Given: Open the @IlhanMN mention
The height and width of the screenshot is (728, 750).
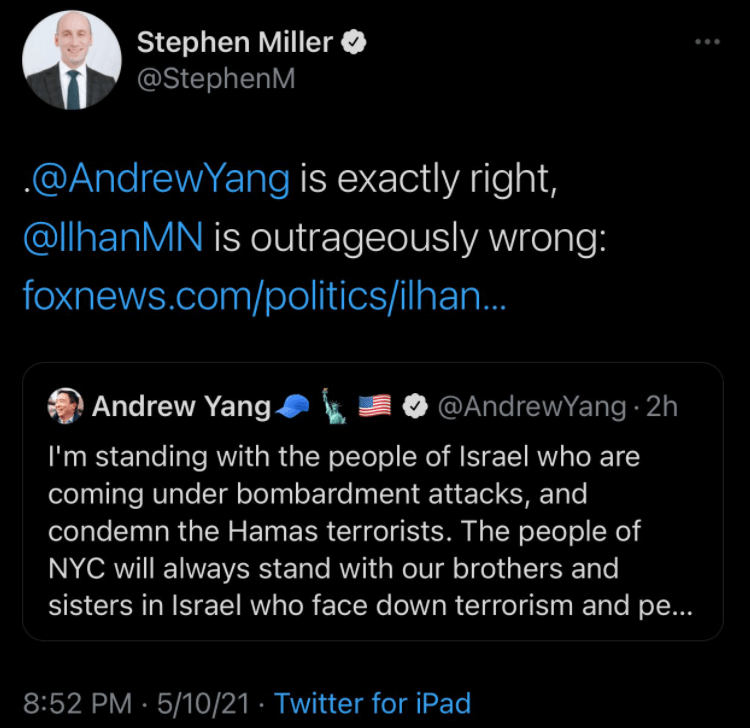Looking at the screenshot, I should coord(113,238).
